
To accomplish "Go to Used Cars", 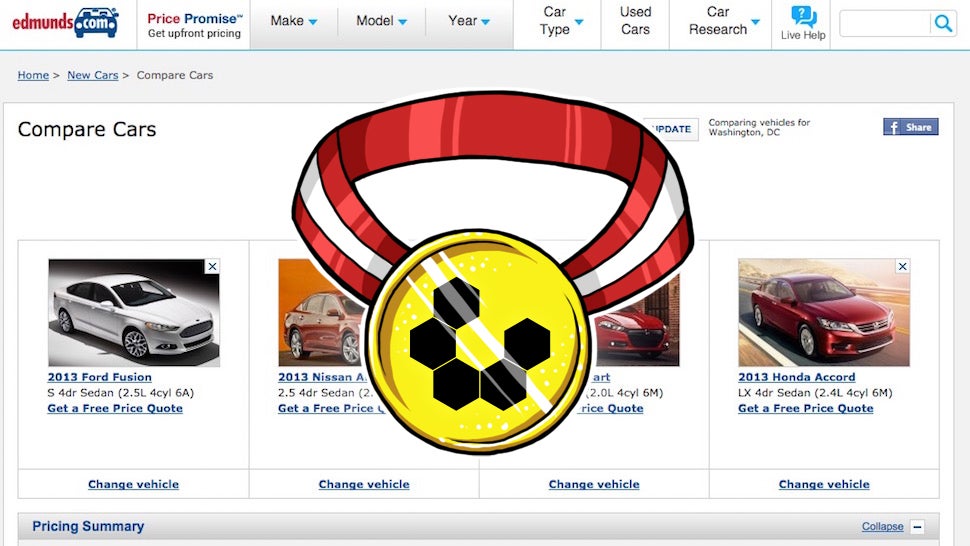I will (635, 20).
